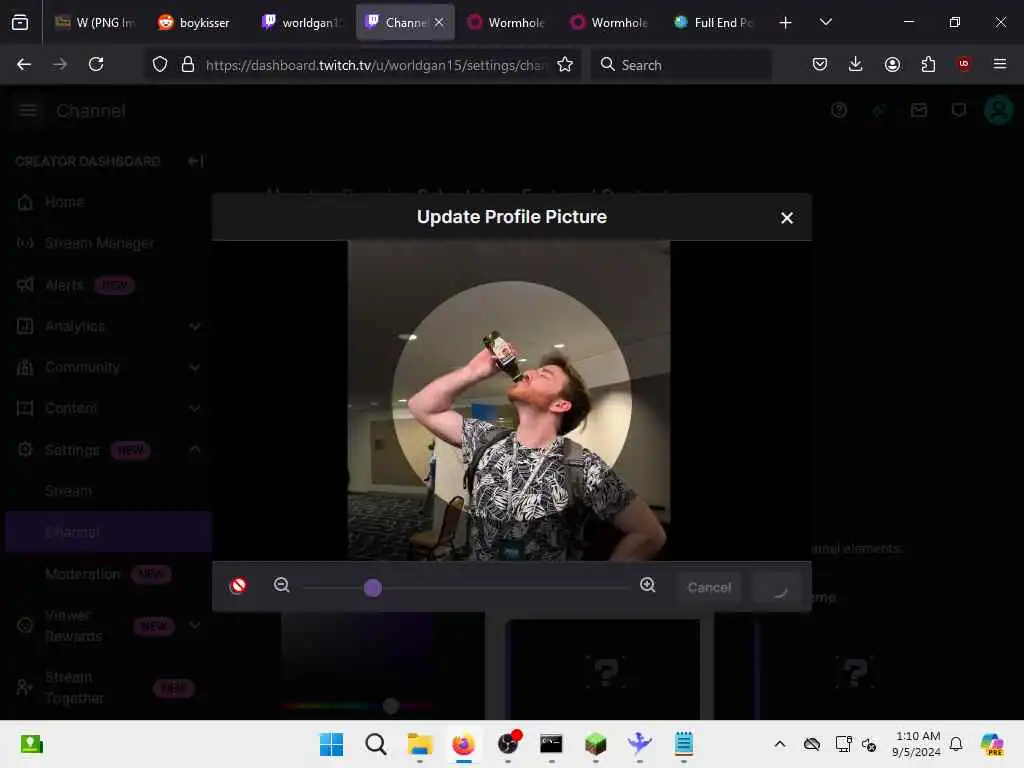Screen dimensions: 1024x768
Task: Switch to the 'Full End Po' tab
Action: 713,22
